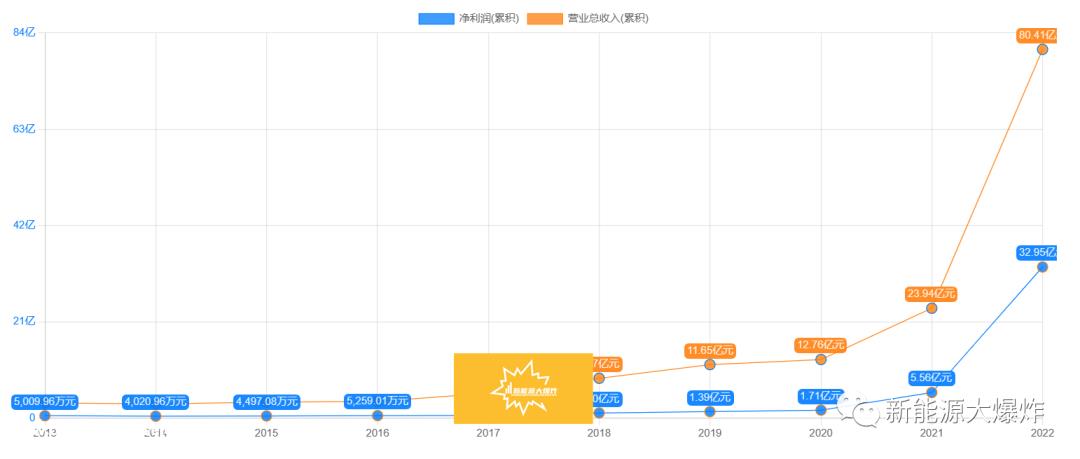Select the blue 2014 data point
This screenshot has width=1080, height=459.
click(x=156, y=416)
